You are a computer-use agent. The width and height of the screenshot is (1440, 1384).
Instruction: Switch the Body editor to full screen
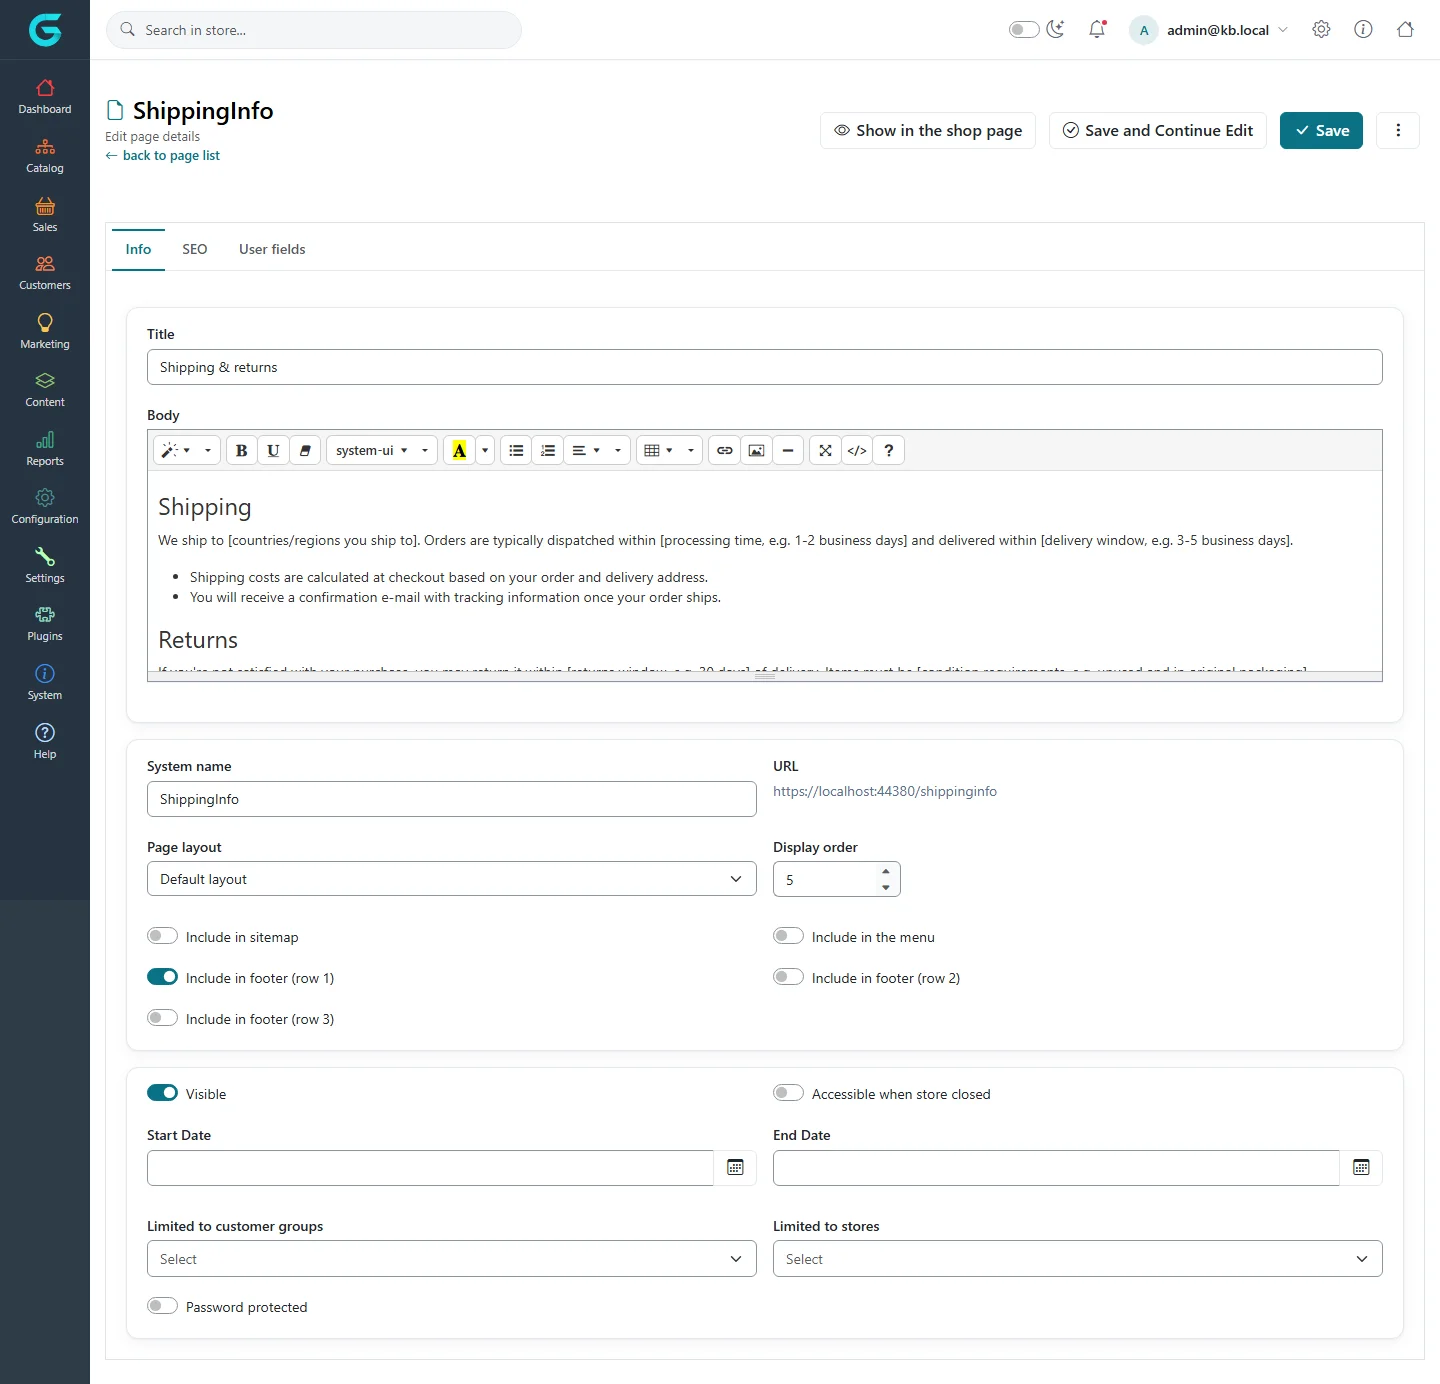click(825, 451)
